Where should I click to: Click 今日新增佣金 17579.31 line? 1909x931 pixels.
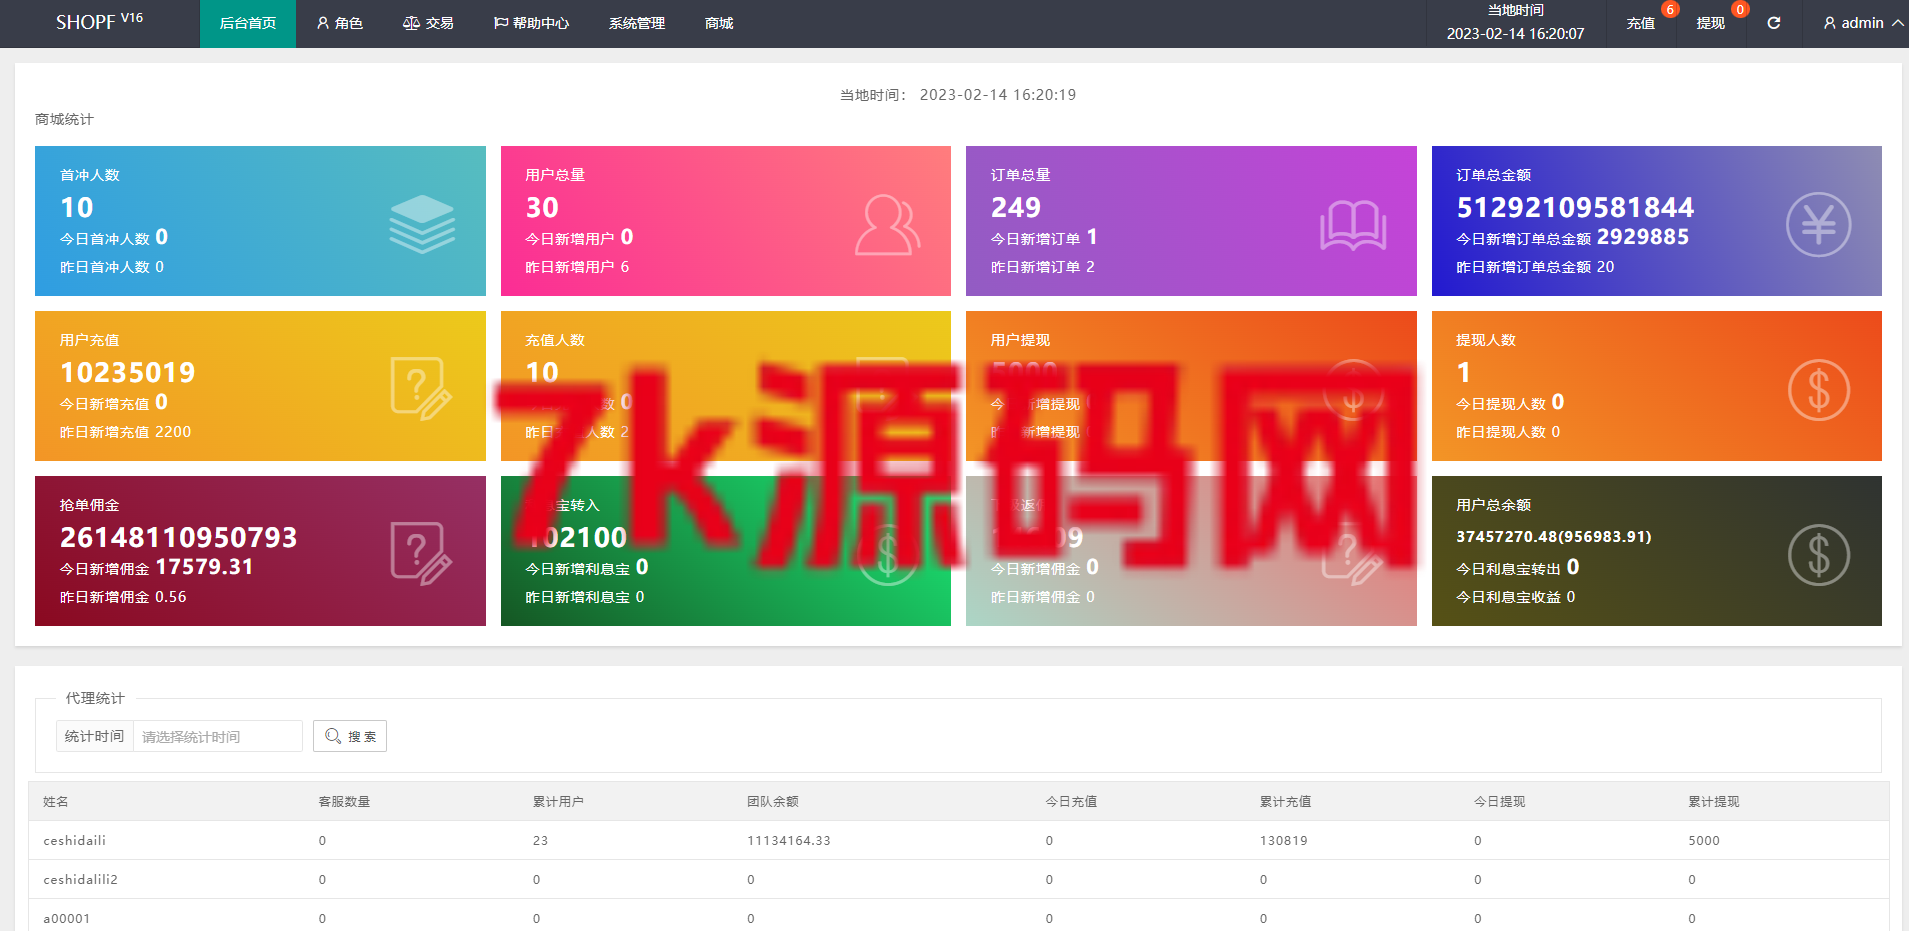[x=156, y=567]
